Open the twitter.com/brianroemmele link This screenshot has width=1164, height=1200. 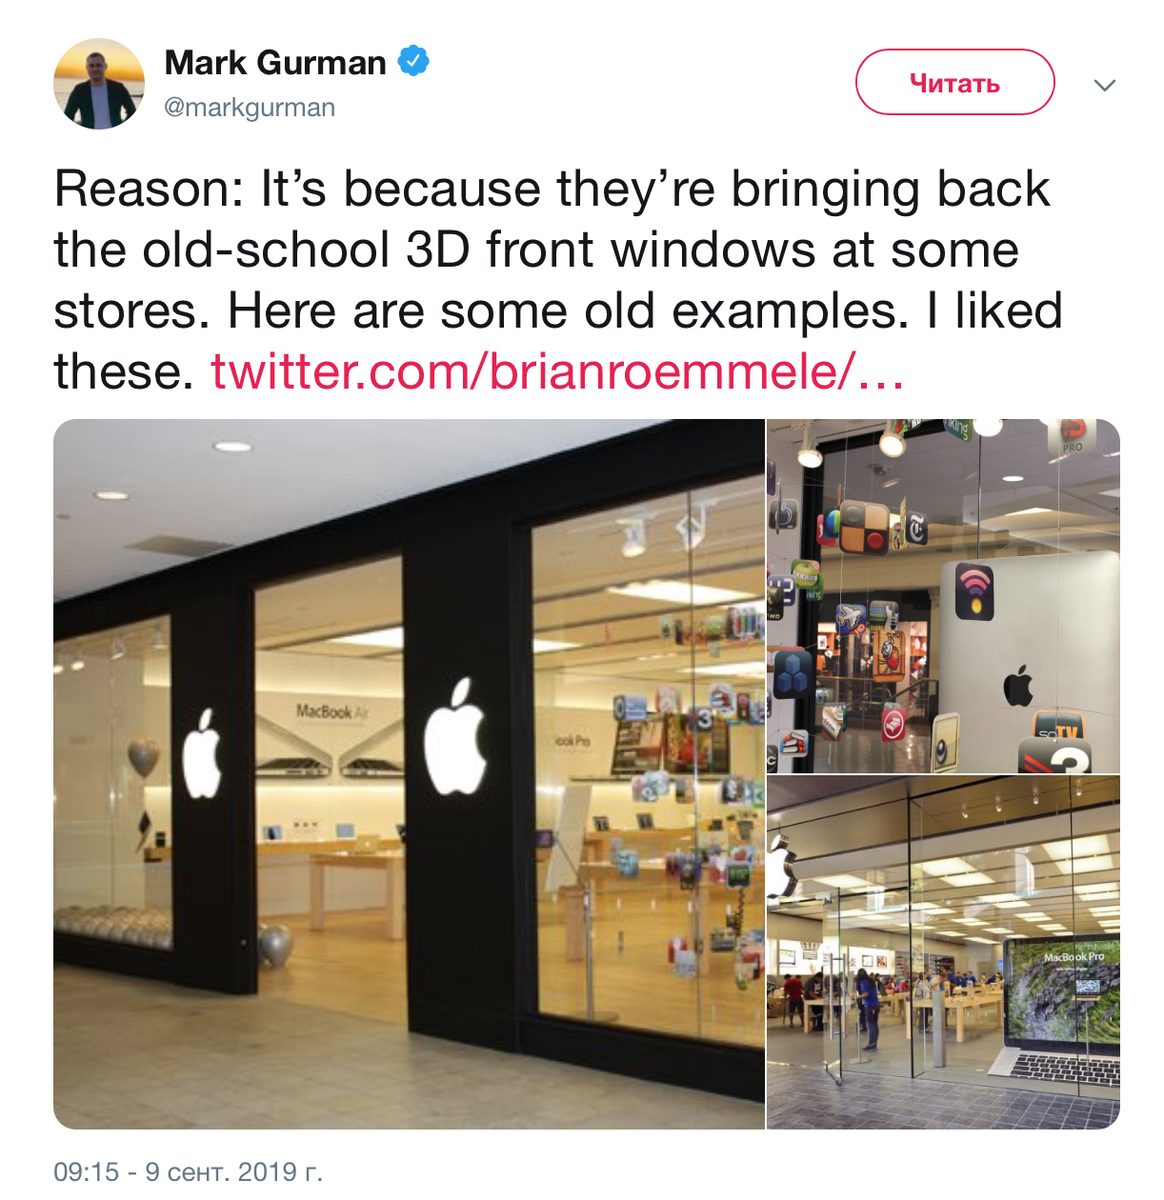coord(557,372)
